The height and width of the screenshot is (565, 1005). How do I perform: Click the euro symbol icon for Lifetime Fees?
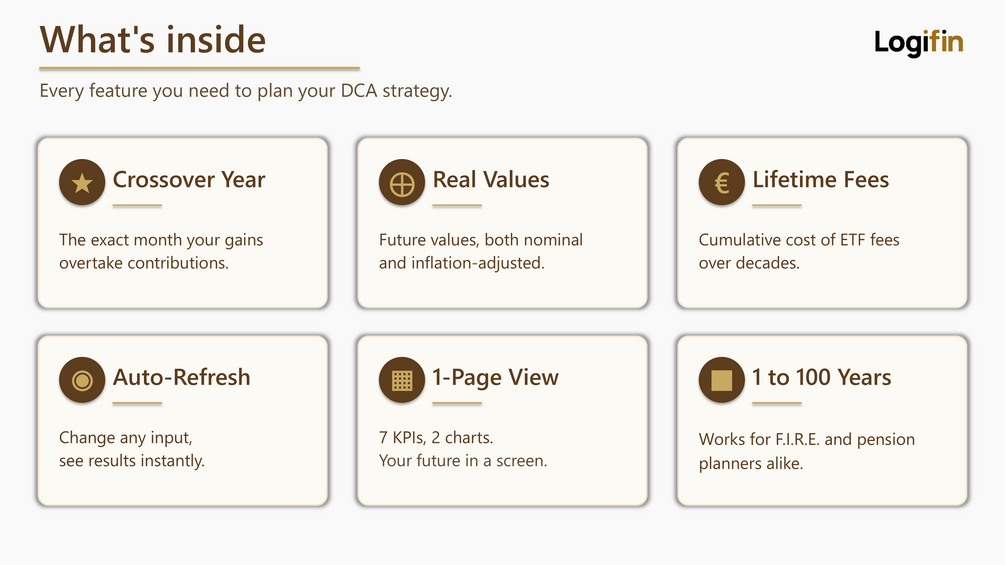click(722, 183)
